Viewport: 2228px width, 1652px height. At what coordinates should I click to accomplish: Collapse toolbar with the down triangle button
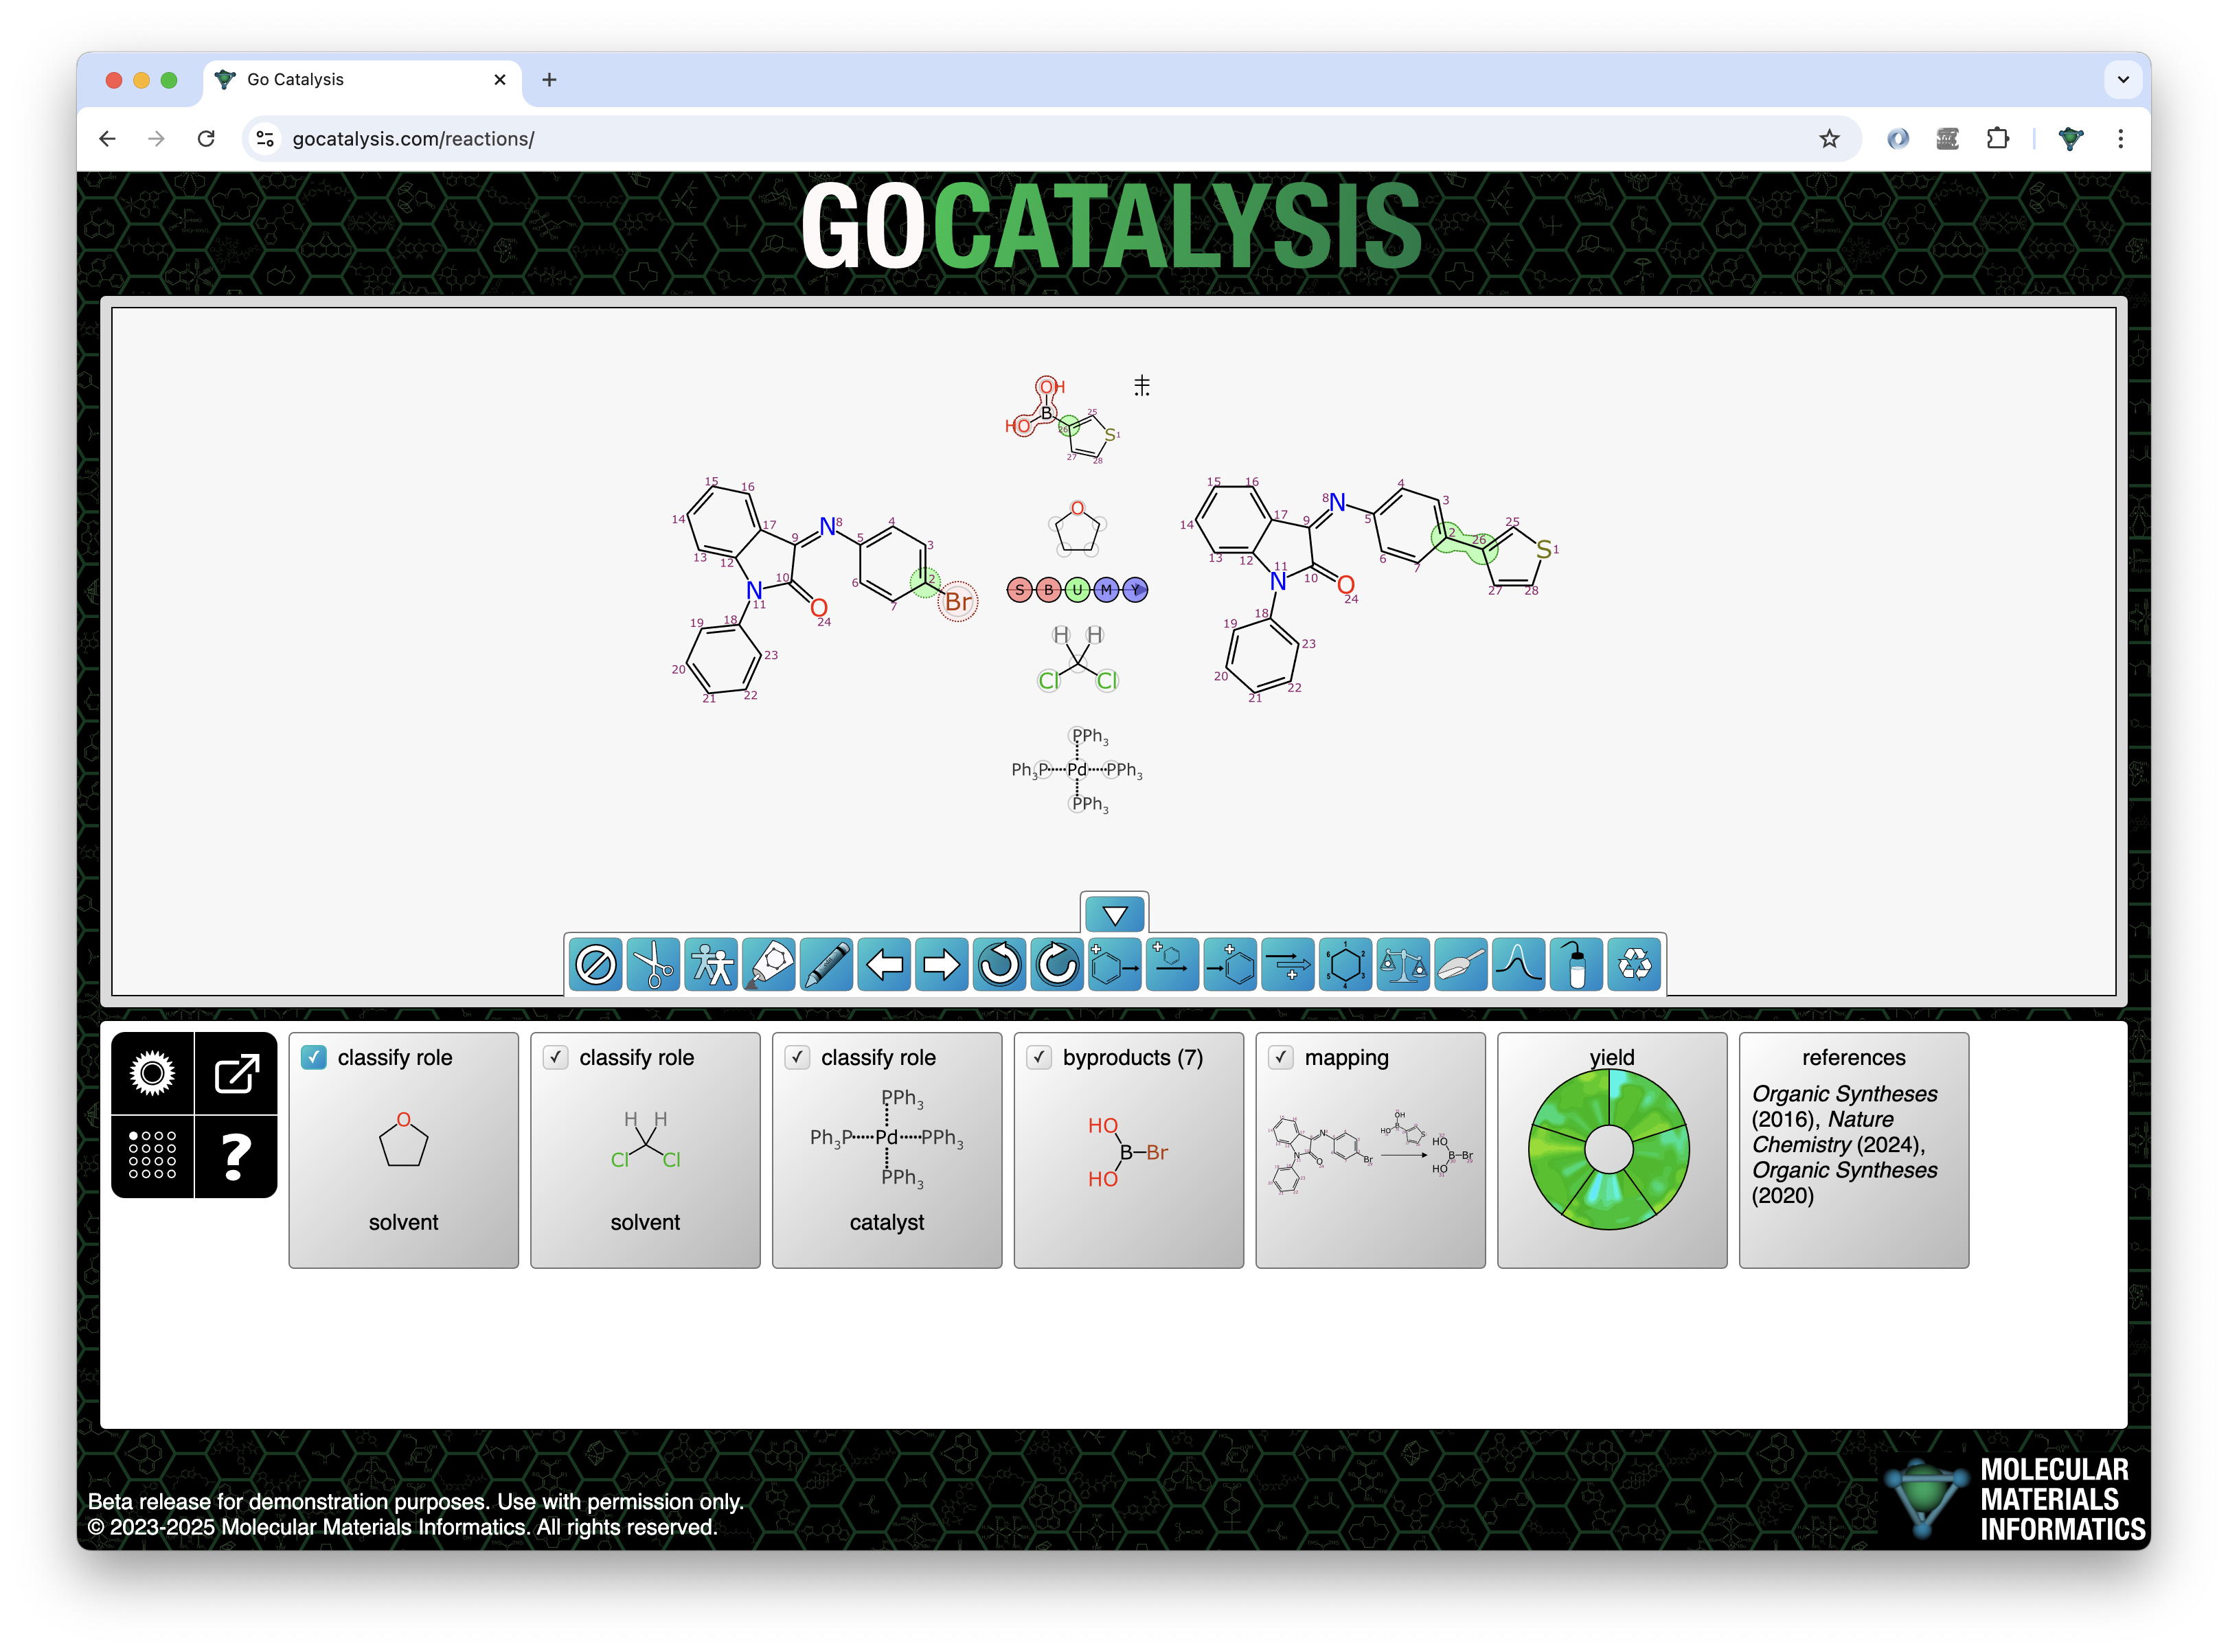(x=1114, y=914)
